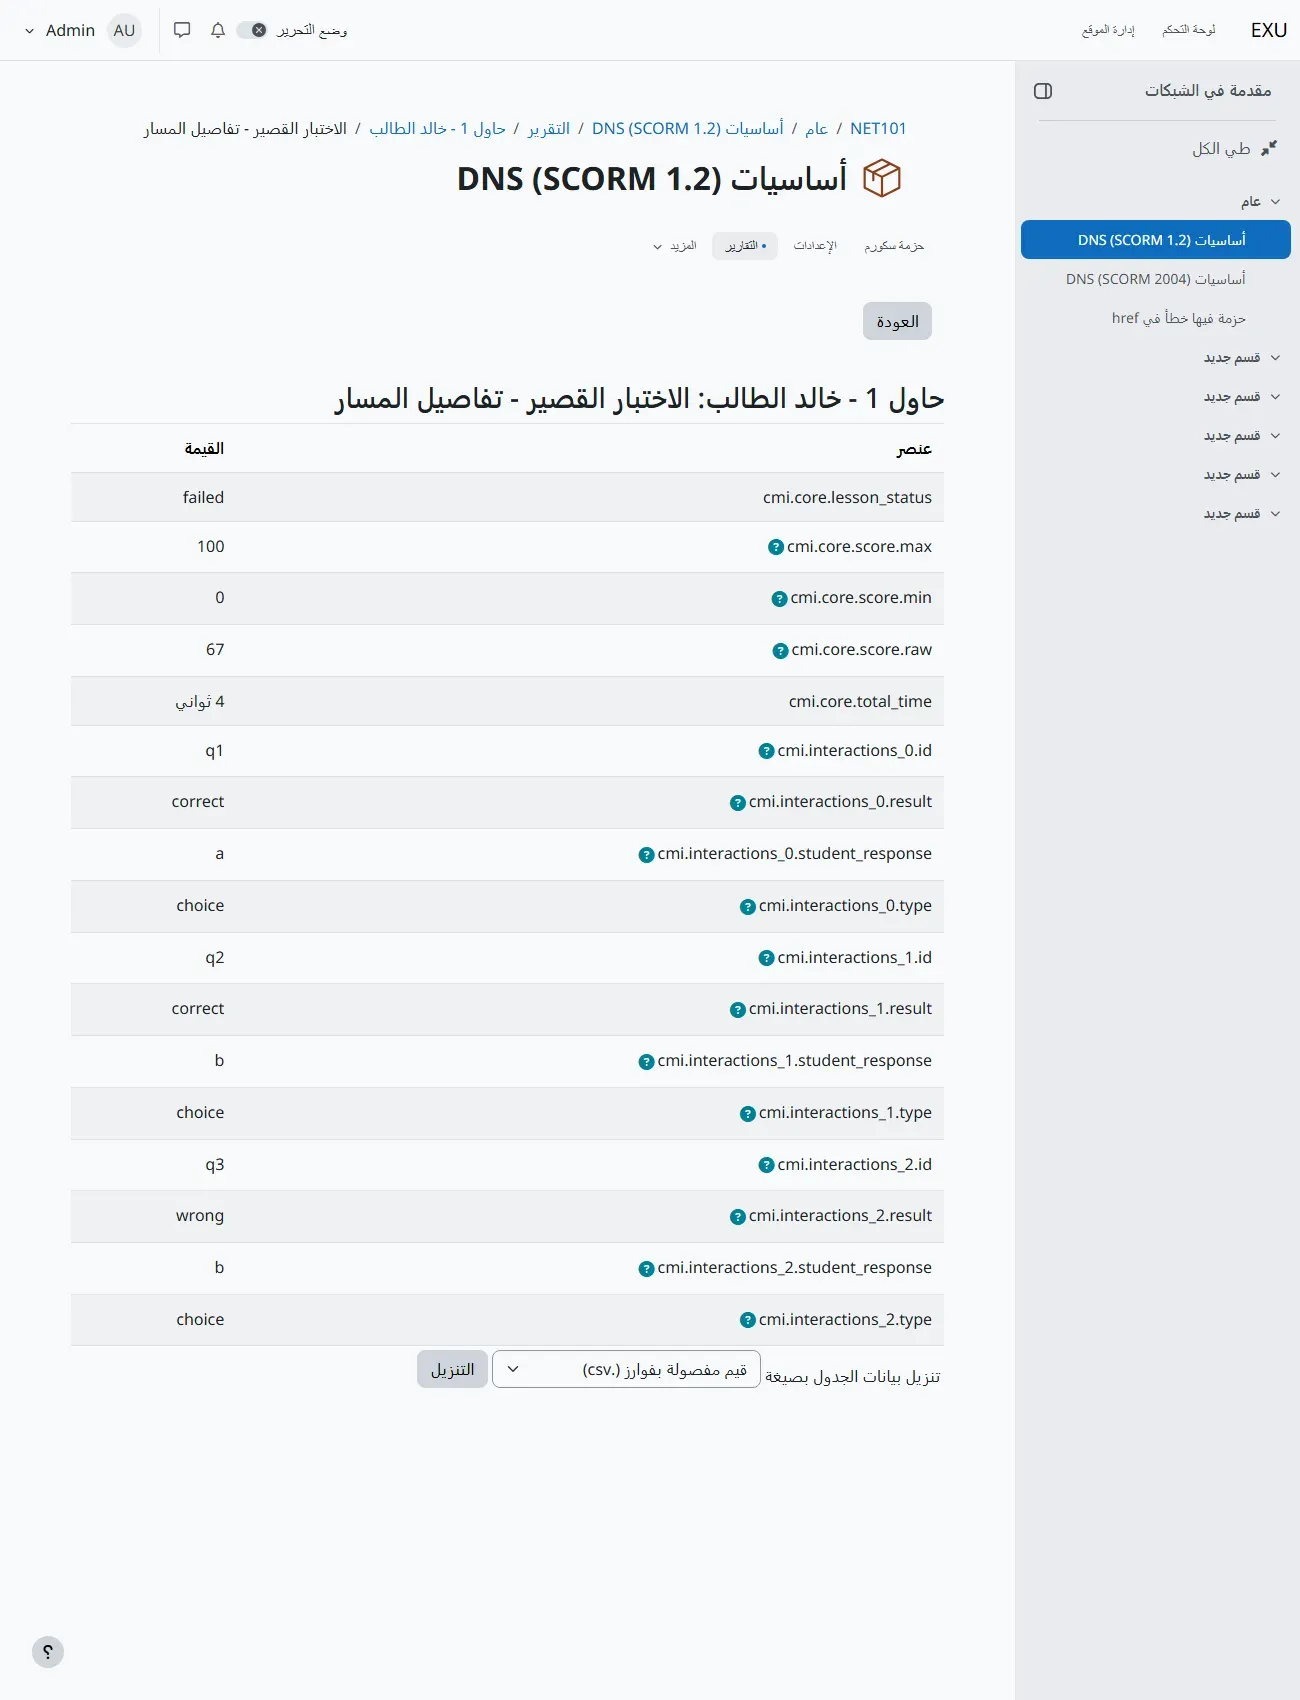The image size is (1300, 1700).
Task: Open the notifications bell icon
Action: [218, 30]
